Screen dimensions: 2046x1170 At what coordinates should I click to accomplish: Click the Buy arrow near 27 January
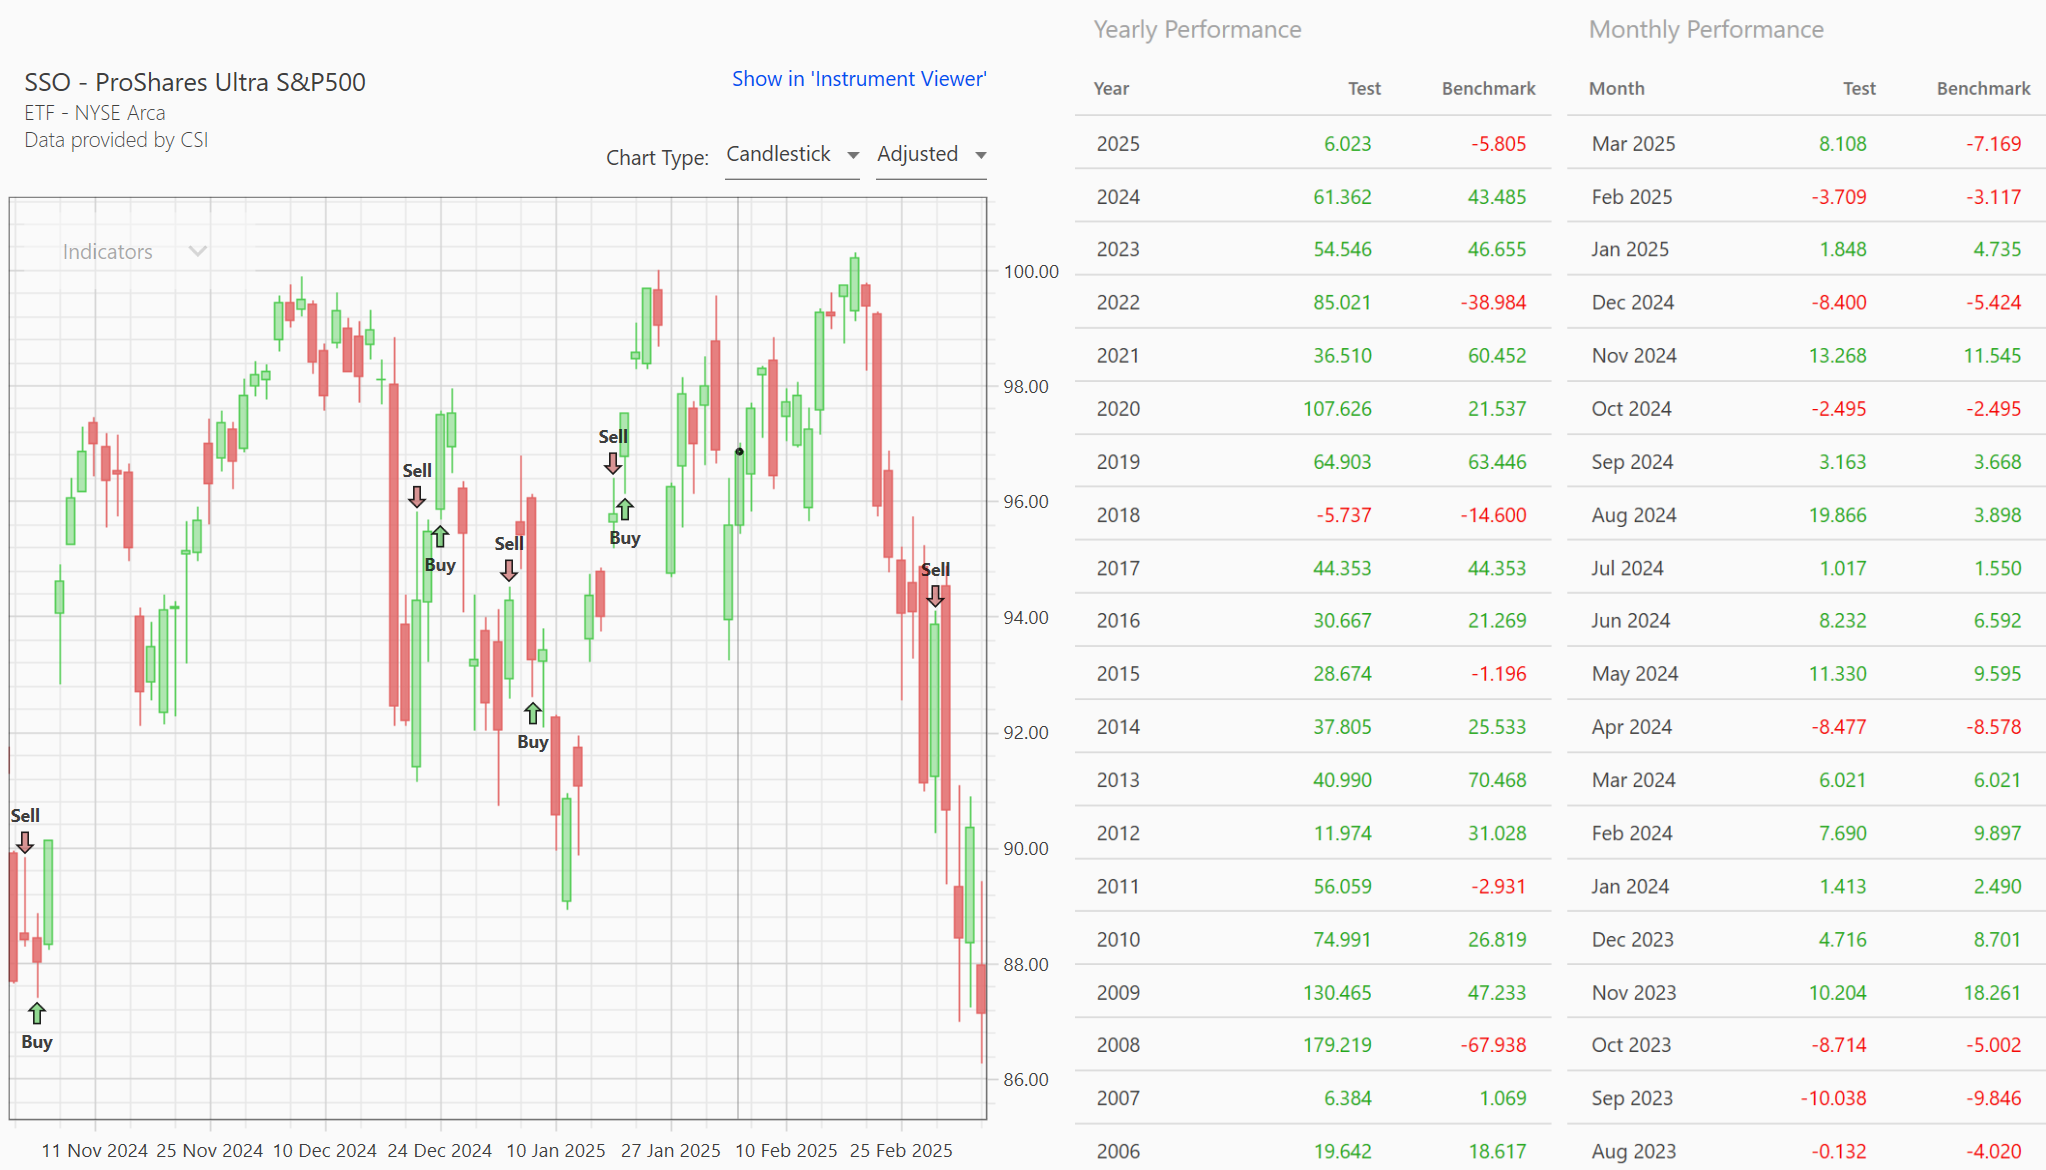(x=625, y=510)
